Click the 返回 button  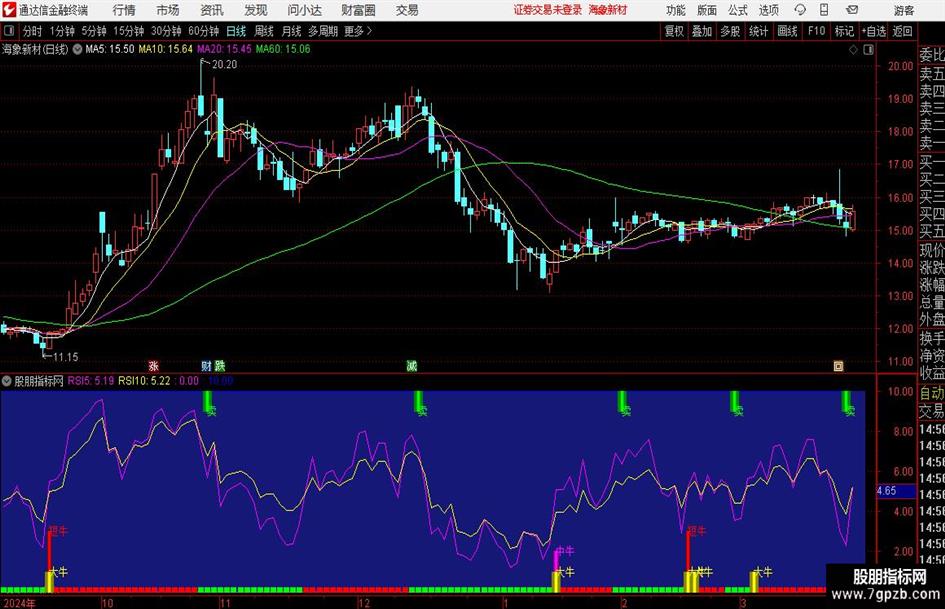pos(903,31)
